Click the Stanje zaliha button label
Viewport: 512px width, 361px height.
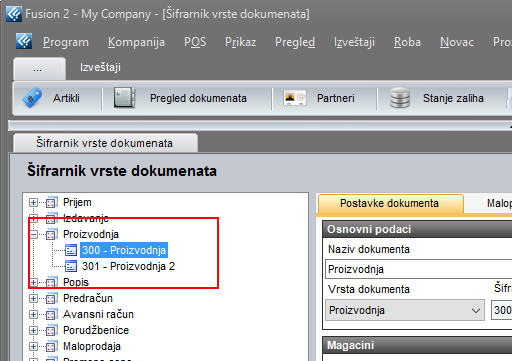click(x=453, y=98)
